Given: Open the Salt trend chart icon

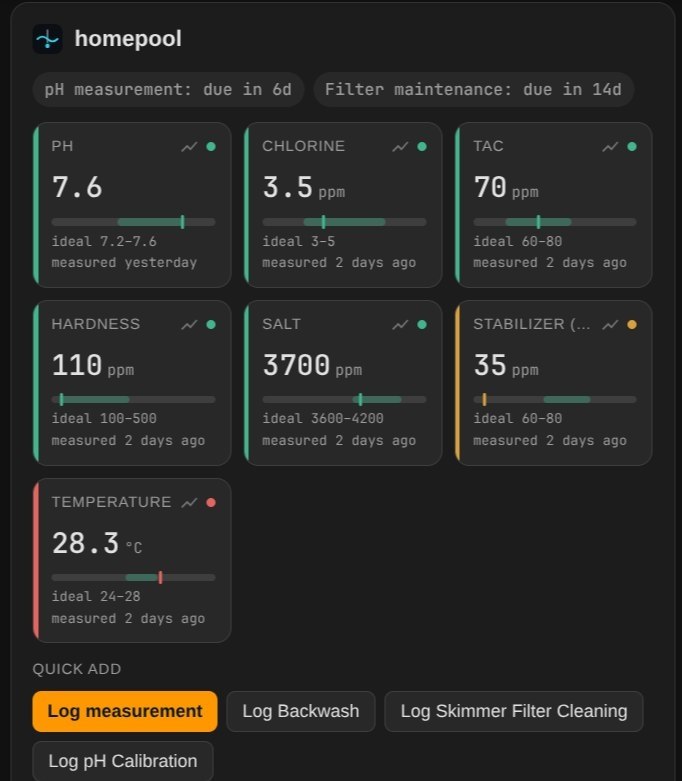Looking at the screenshot, I should [400, 325].
